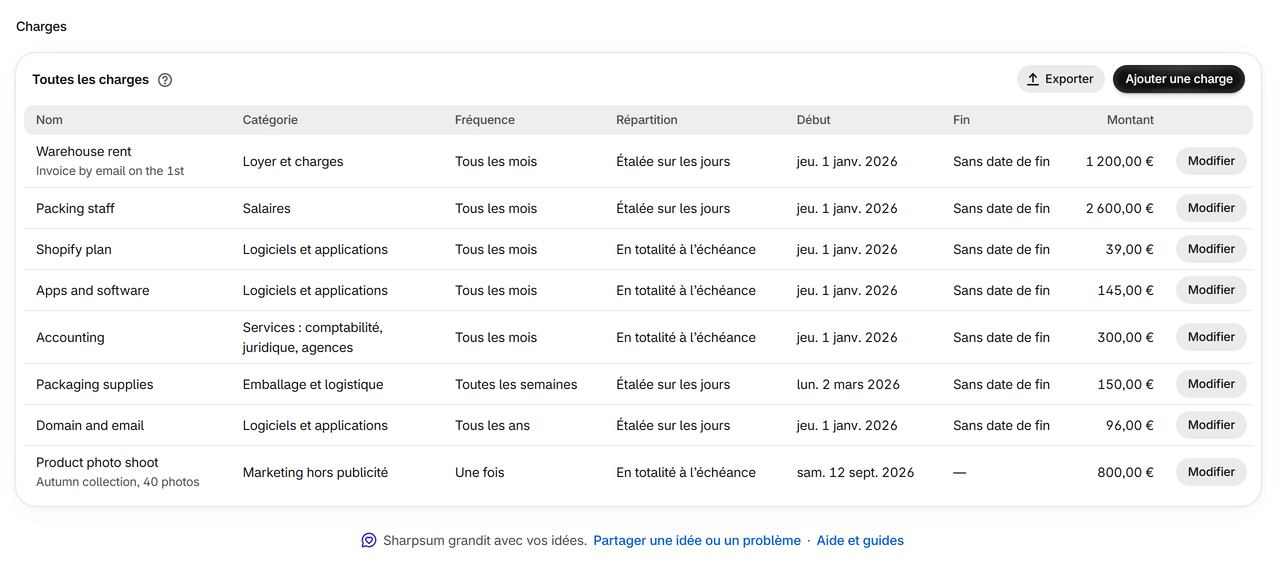
Task: Click the Toutes les semaines frequency
Action: [516, 385]
